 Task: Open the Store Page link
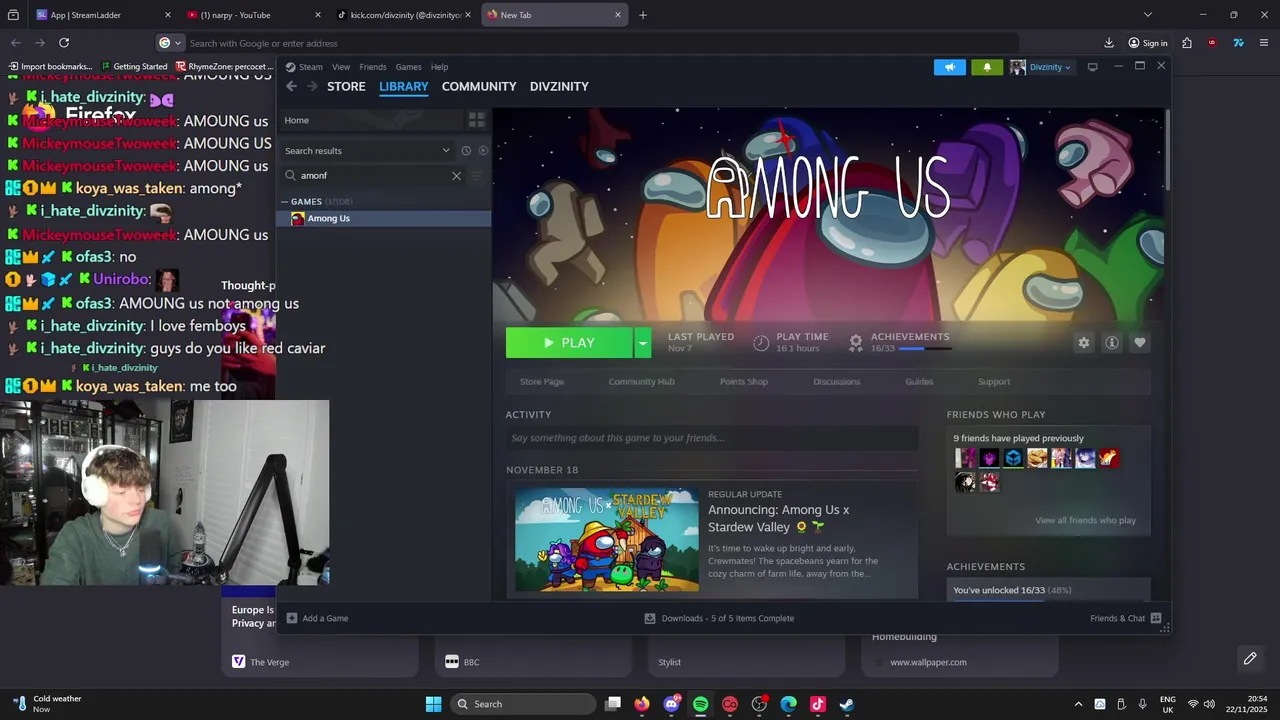[542, 382]
